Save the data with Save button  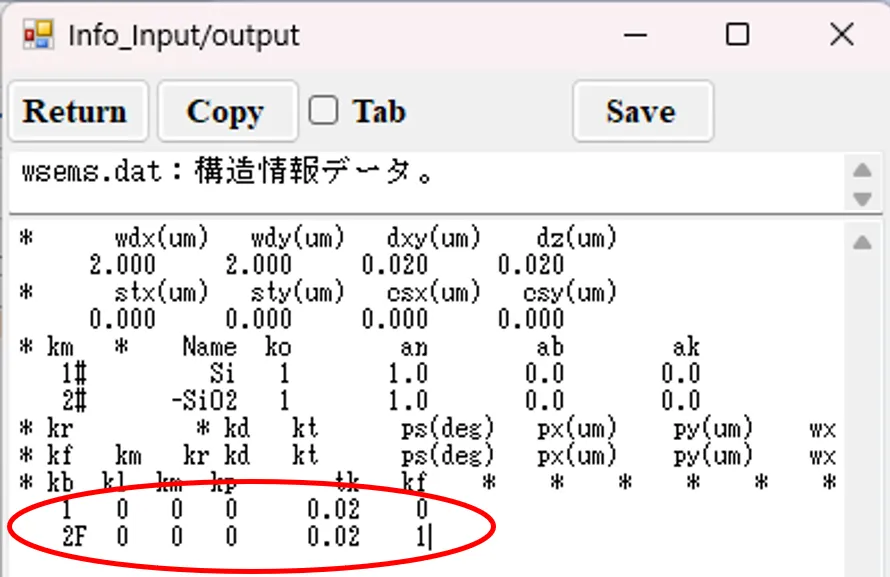pos(643,111)
